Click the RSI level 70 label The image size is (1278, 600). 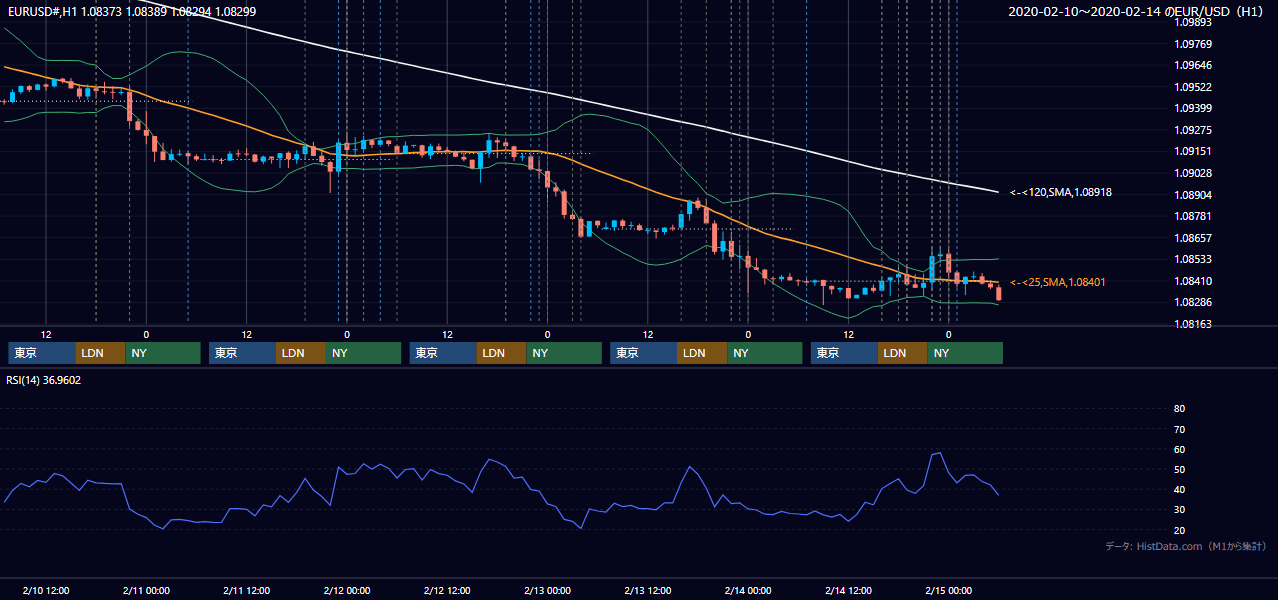tap(1179, 429)
